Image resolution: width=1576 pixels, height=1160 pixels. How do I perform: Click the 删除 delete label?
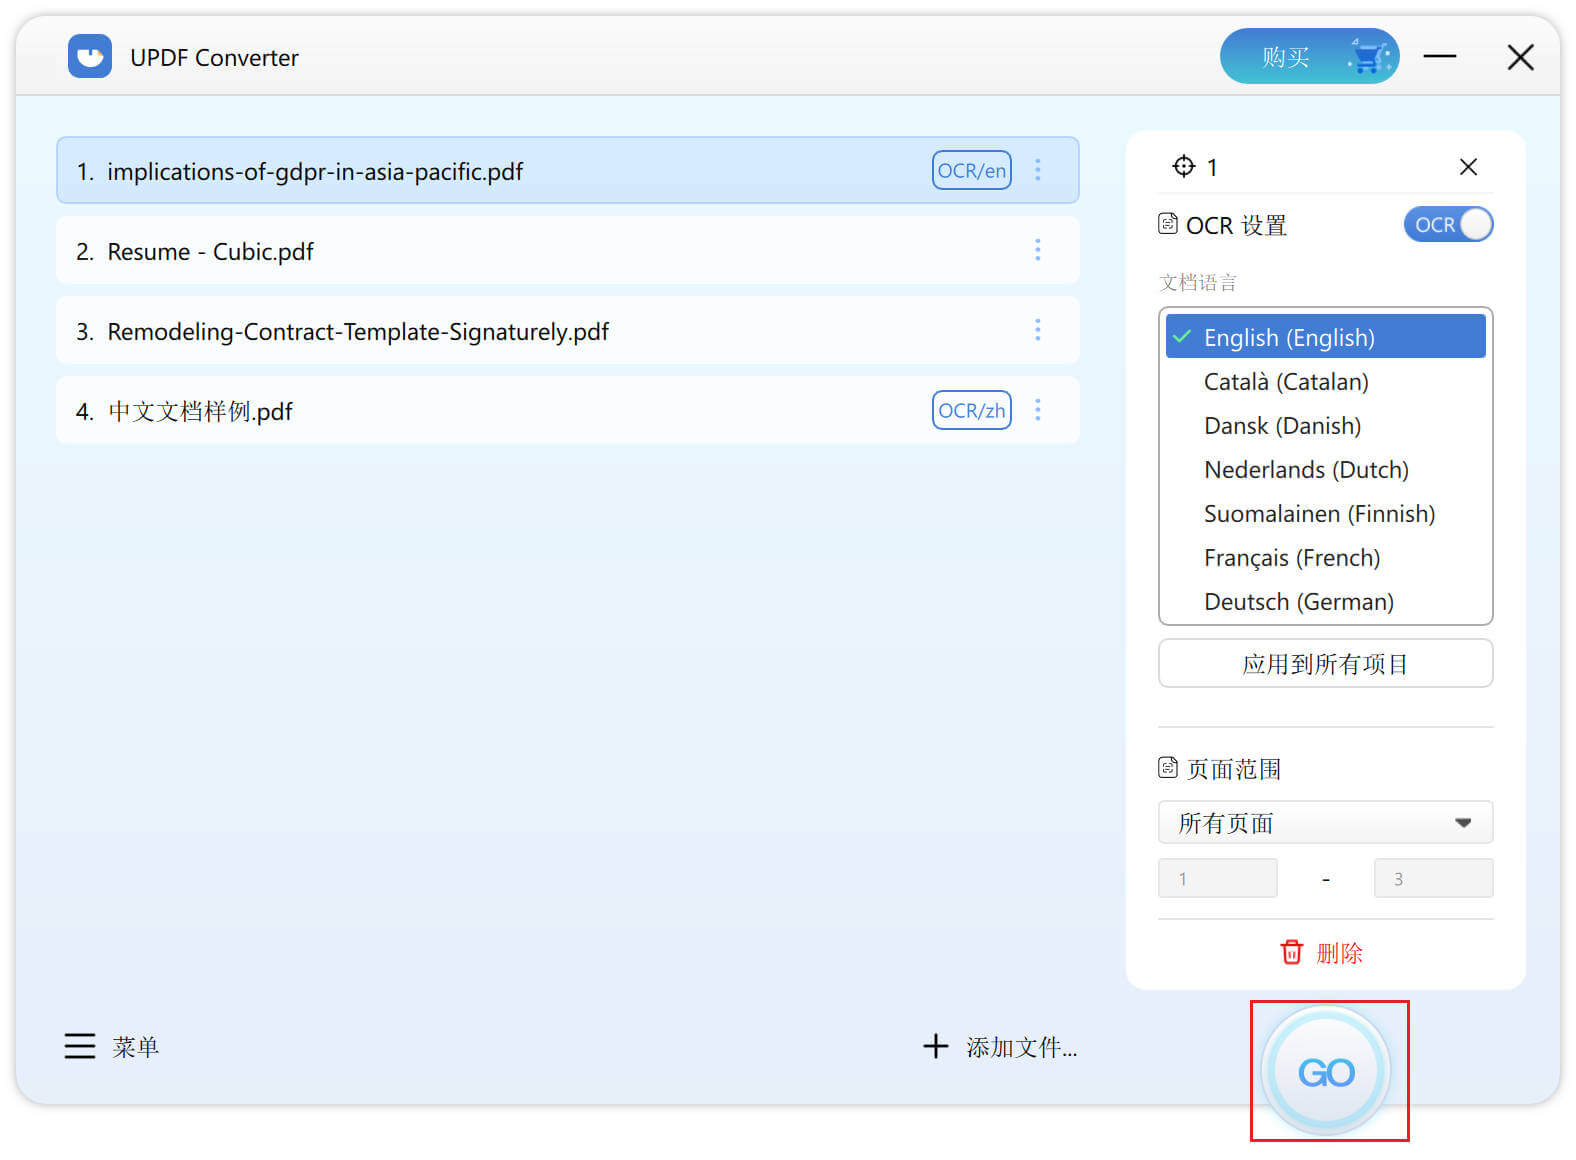coord(1339,953)
